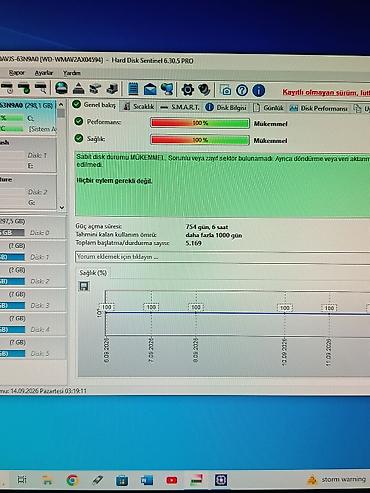Select the Sağlık (%) graph tab

pyautogui.click(x=93, y=273)
